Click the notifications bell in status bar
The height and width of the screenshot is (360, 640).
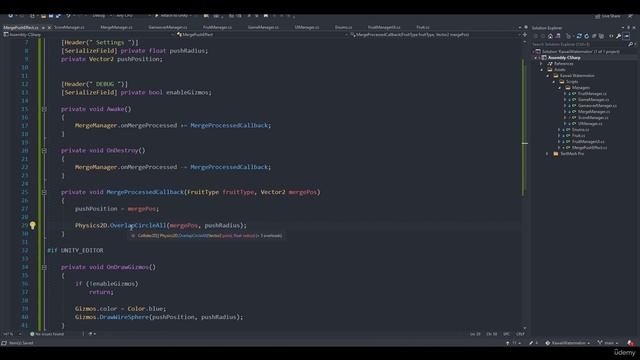pyautogui.click(x=631, y=343)
